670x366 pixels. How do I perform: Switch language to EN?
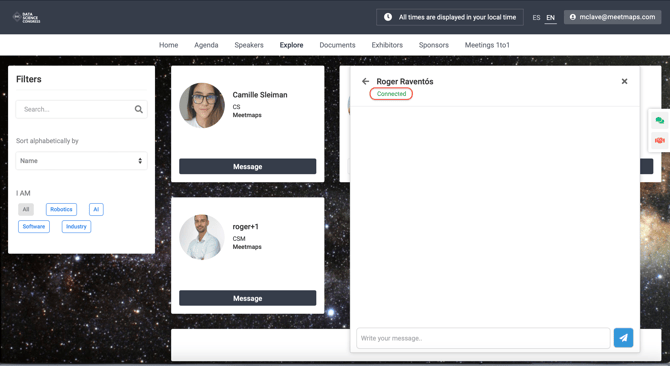(550, 18)
